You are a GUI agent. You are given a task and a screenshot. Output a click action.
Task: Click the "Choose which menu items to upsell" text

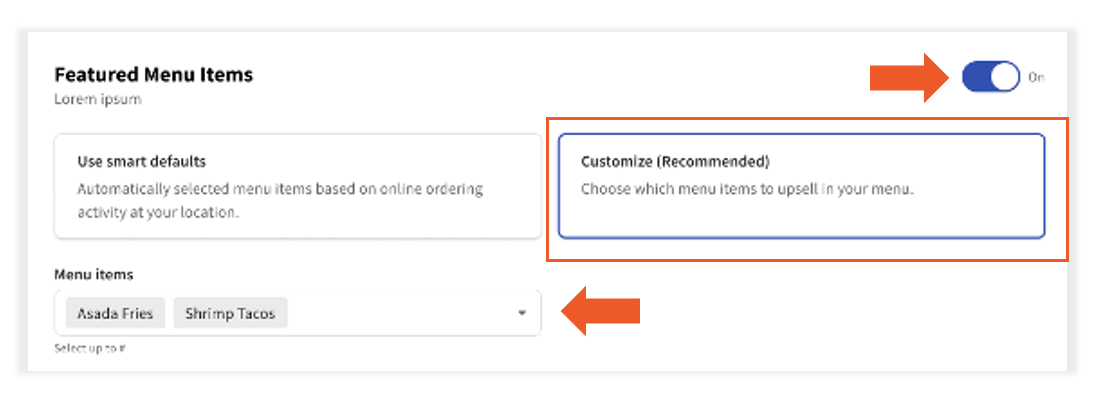click(747, 188)
